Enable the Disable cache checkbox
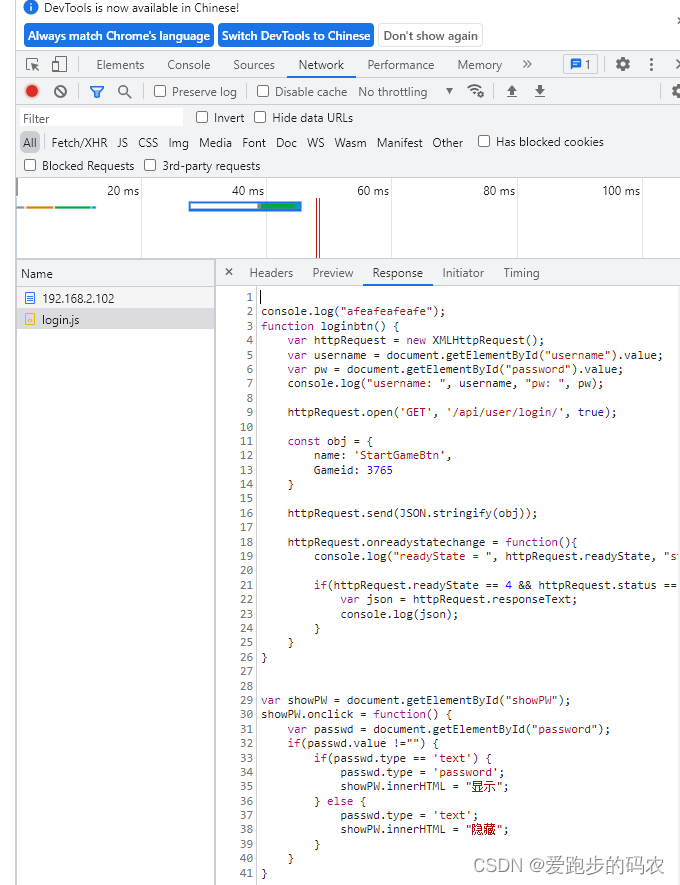This screenshot has width=680, height=885. (263, 91)
